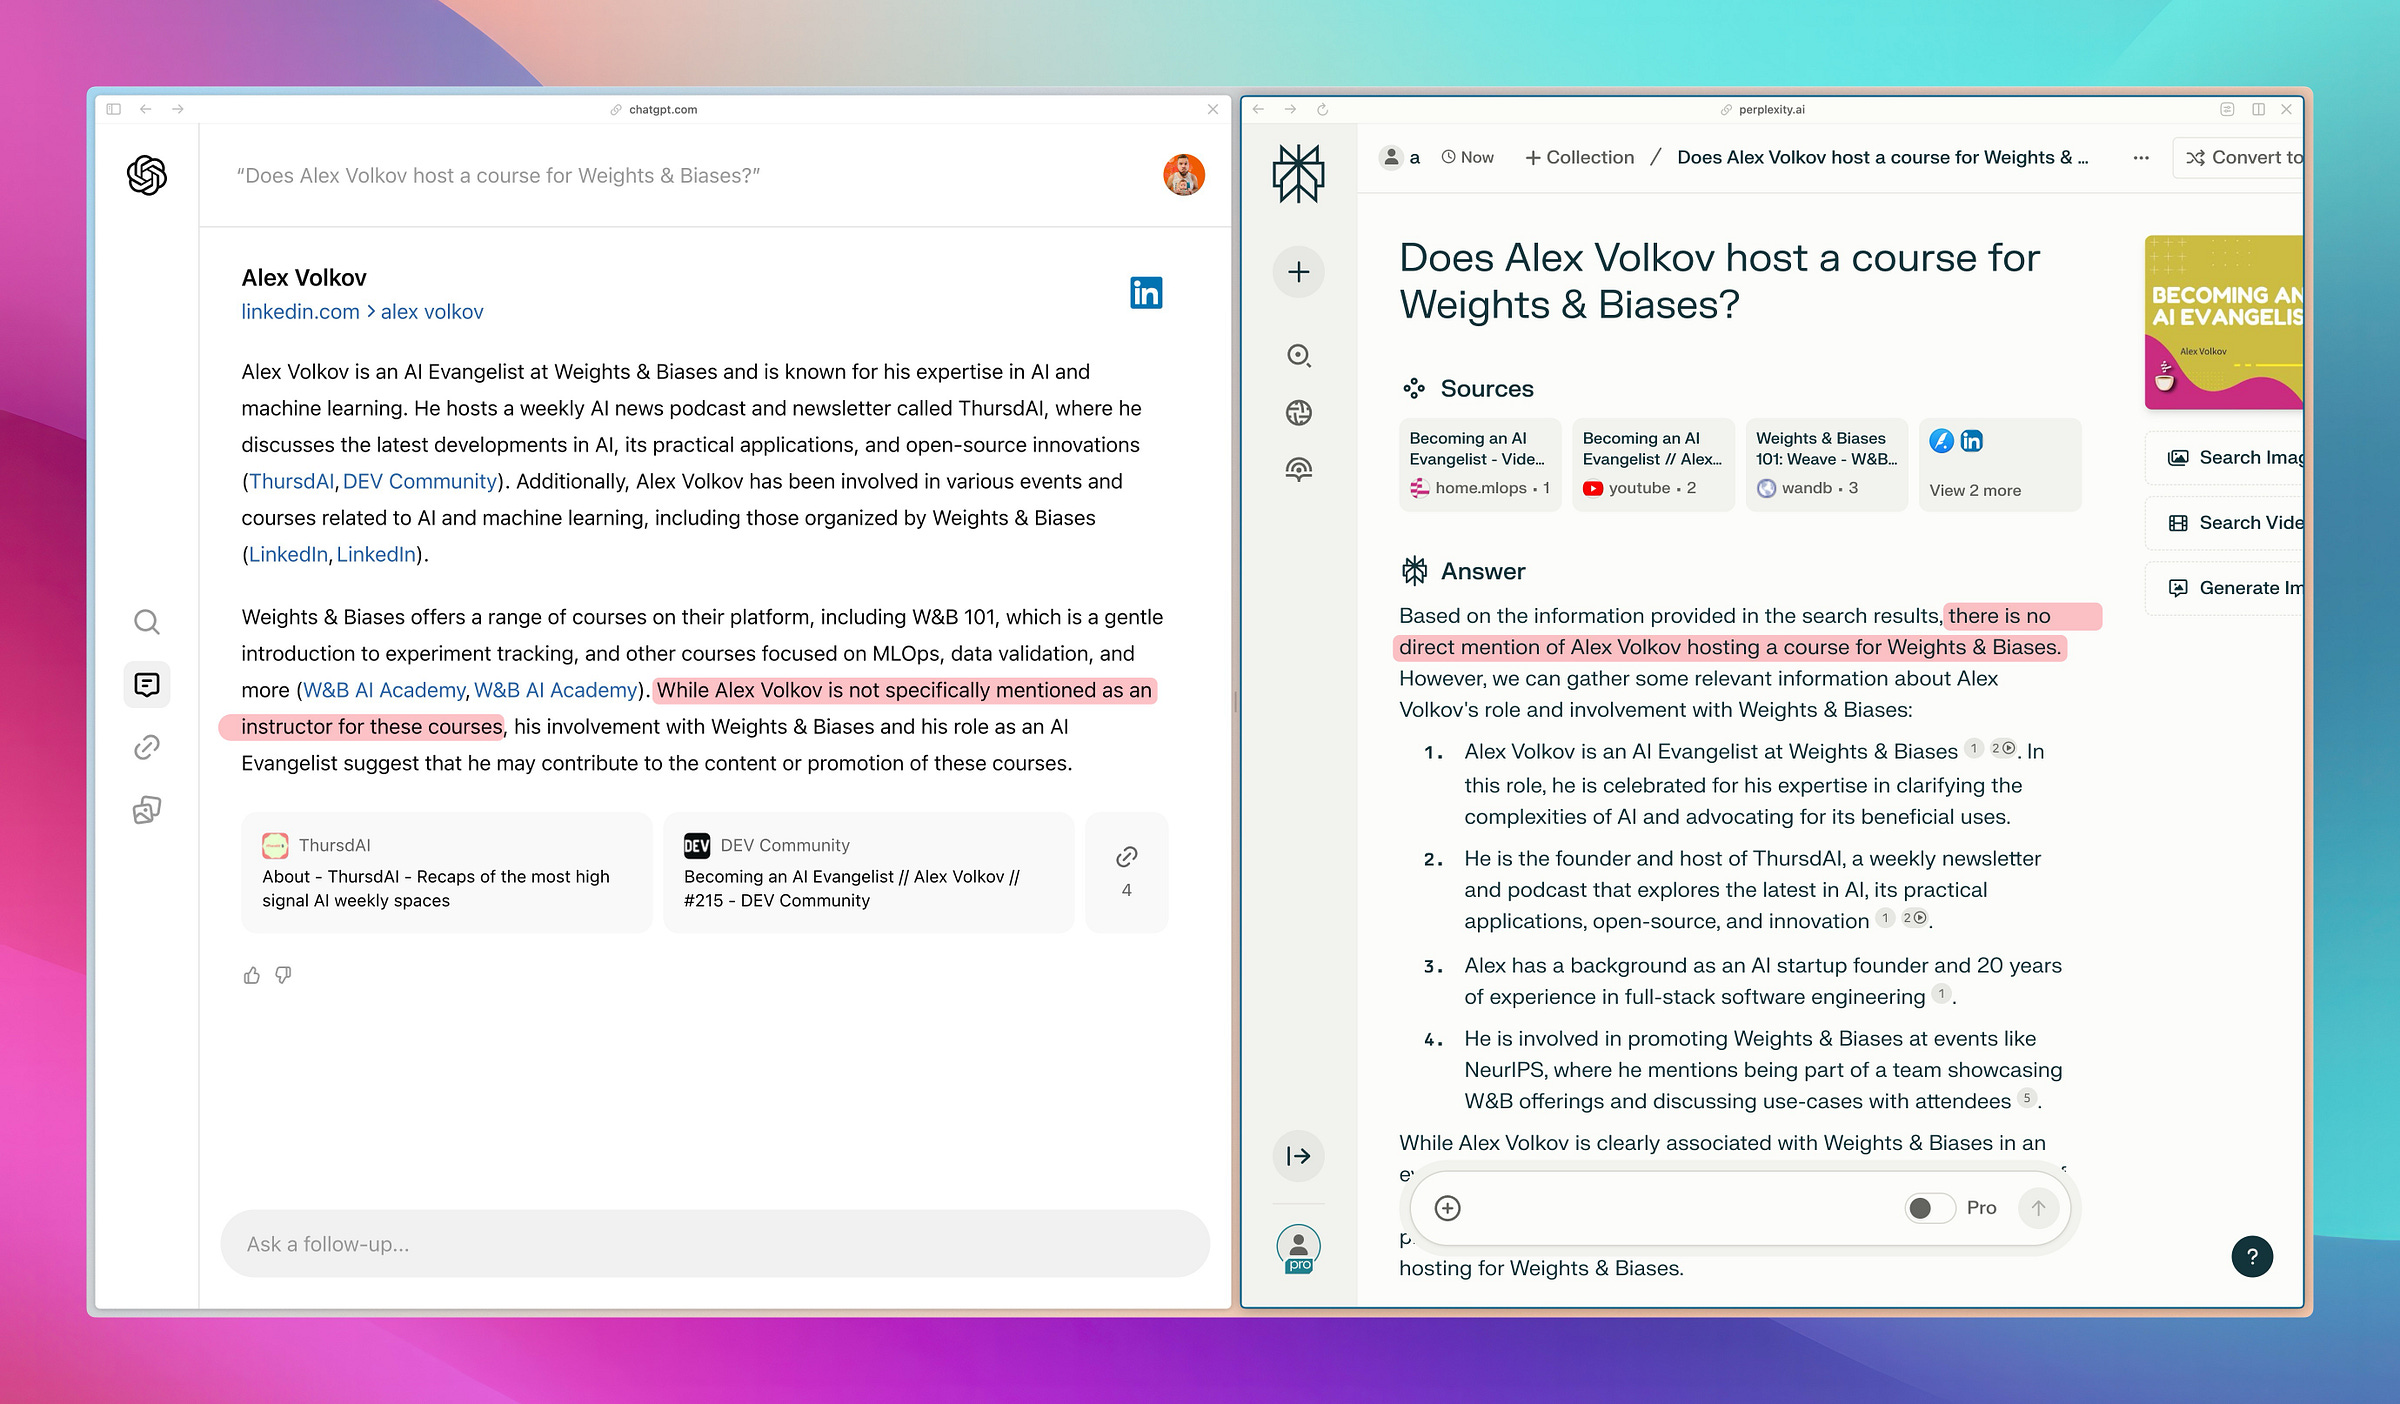Click the Perplexity logo in left sidebar
This screenshot has height=1404, width=2400.
click(1298, 174)
